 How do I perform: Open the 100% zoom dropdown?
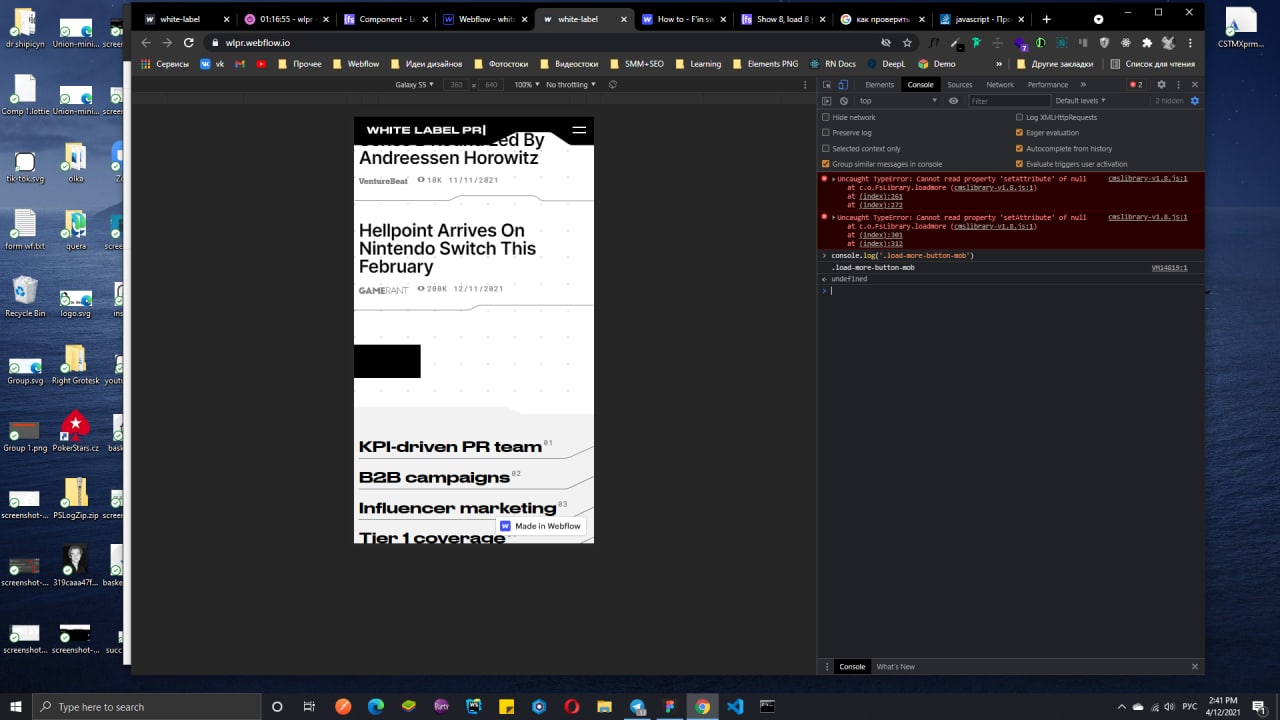(x=526, y=85)
